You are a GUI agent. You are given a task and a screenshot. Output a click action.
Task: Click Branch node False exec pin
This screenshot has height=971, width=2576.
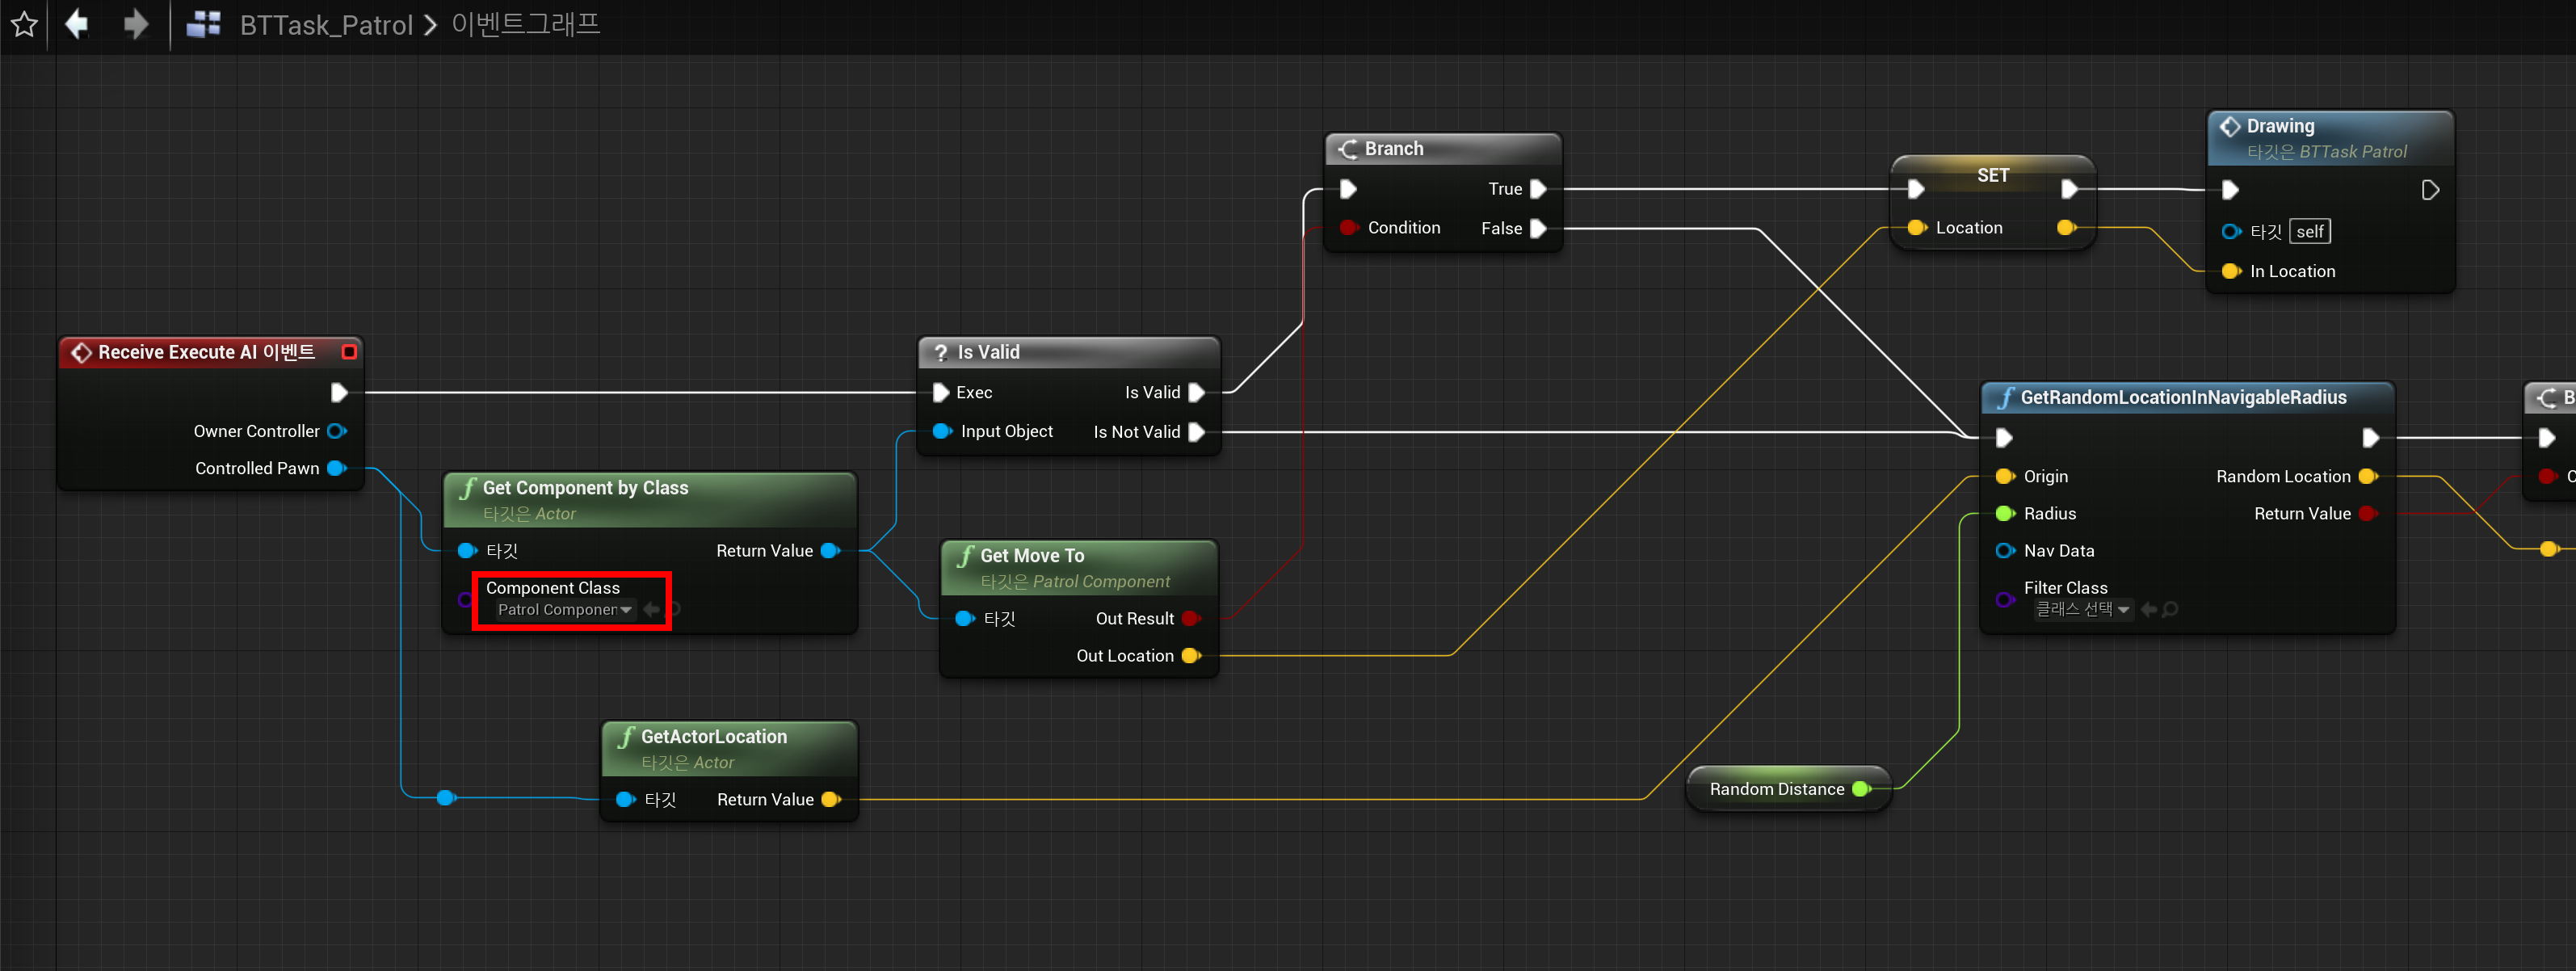1538,229
